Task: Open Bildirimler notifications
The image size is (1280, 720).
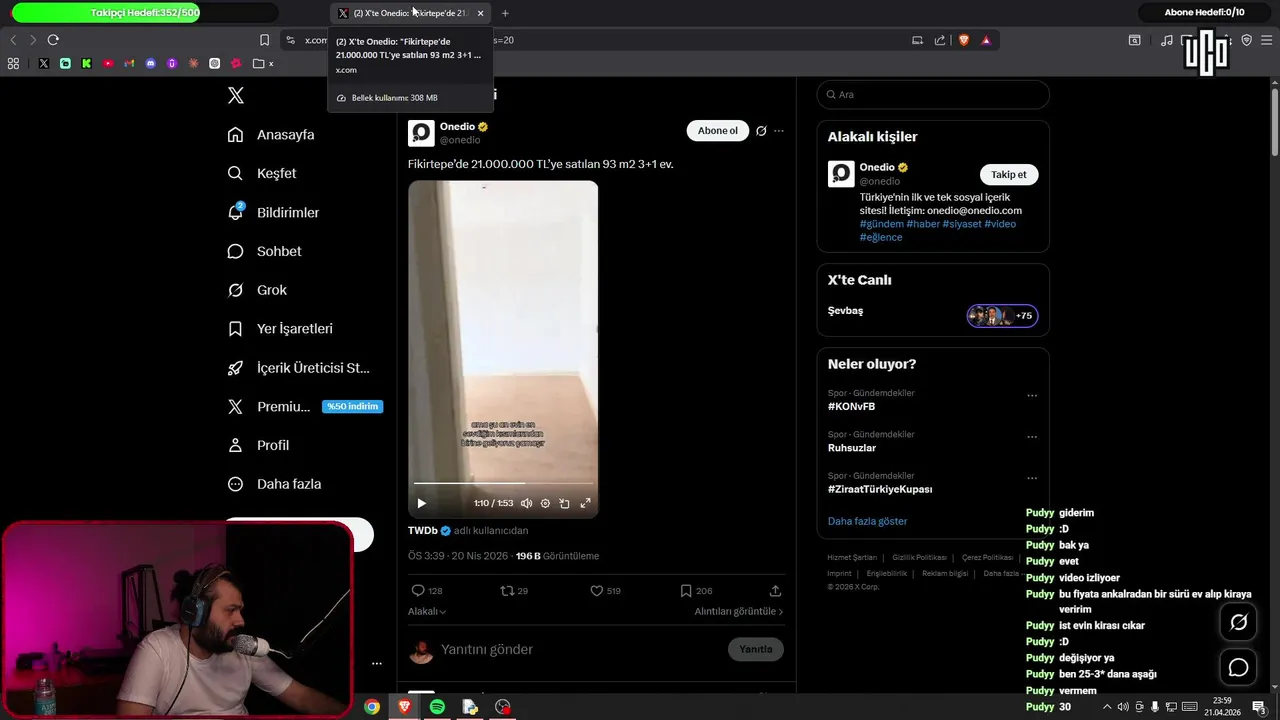Action: 273,212
